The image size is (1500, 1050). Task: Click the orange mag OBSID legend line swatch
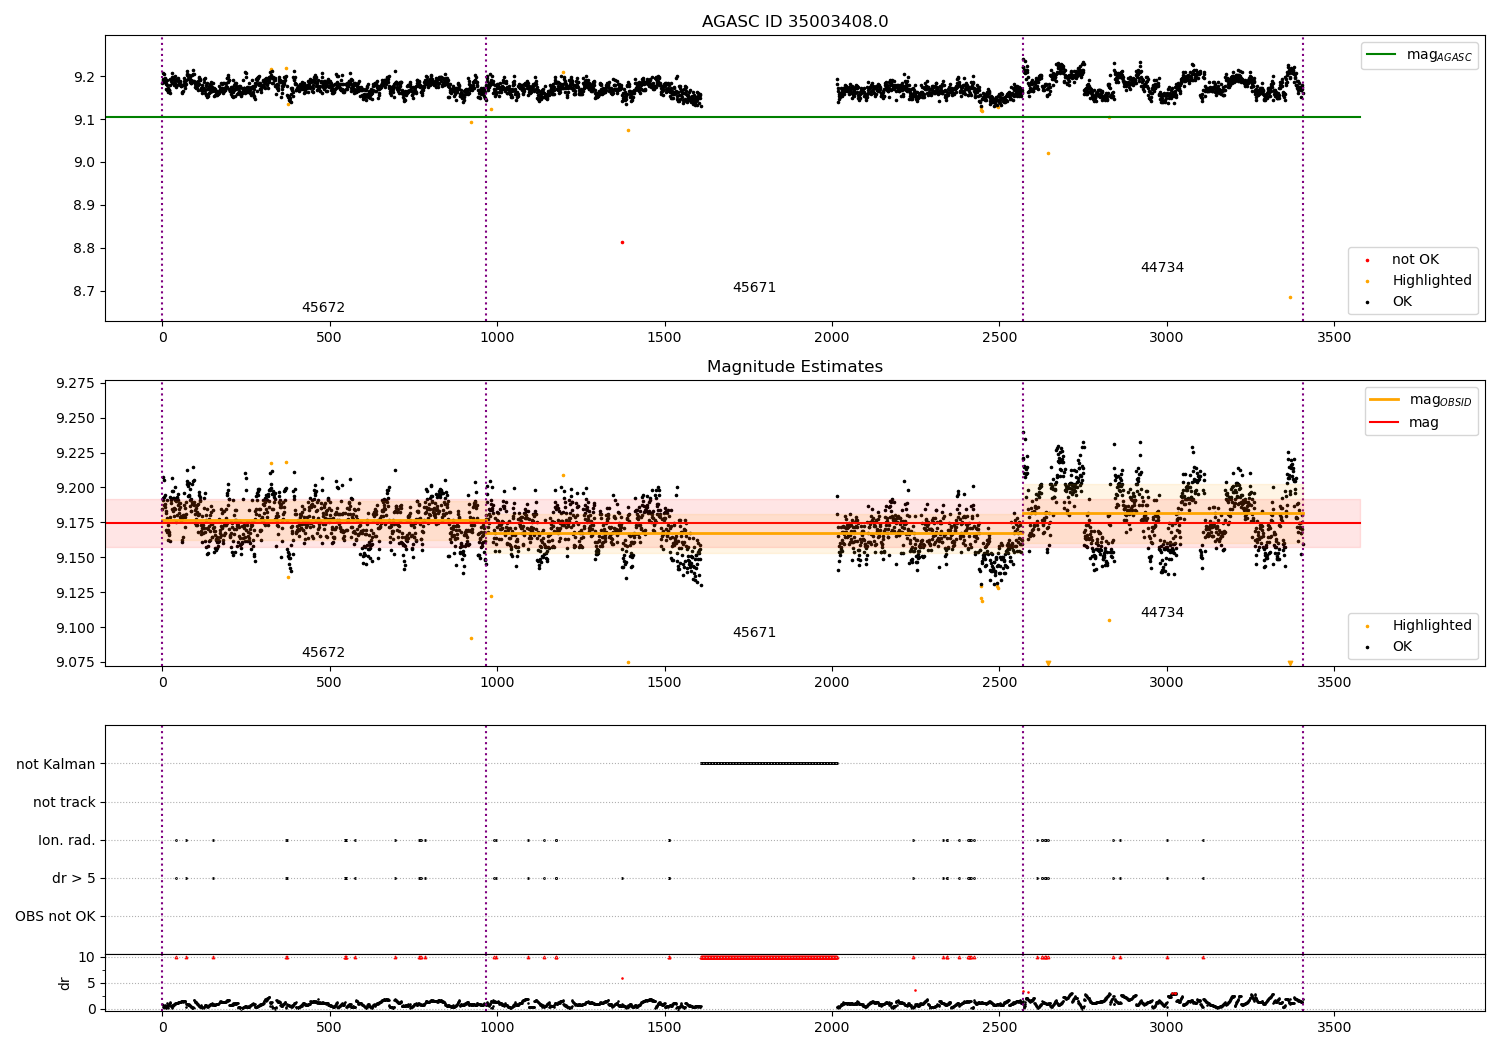[x=1385, y=400]
